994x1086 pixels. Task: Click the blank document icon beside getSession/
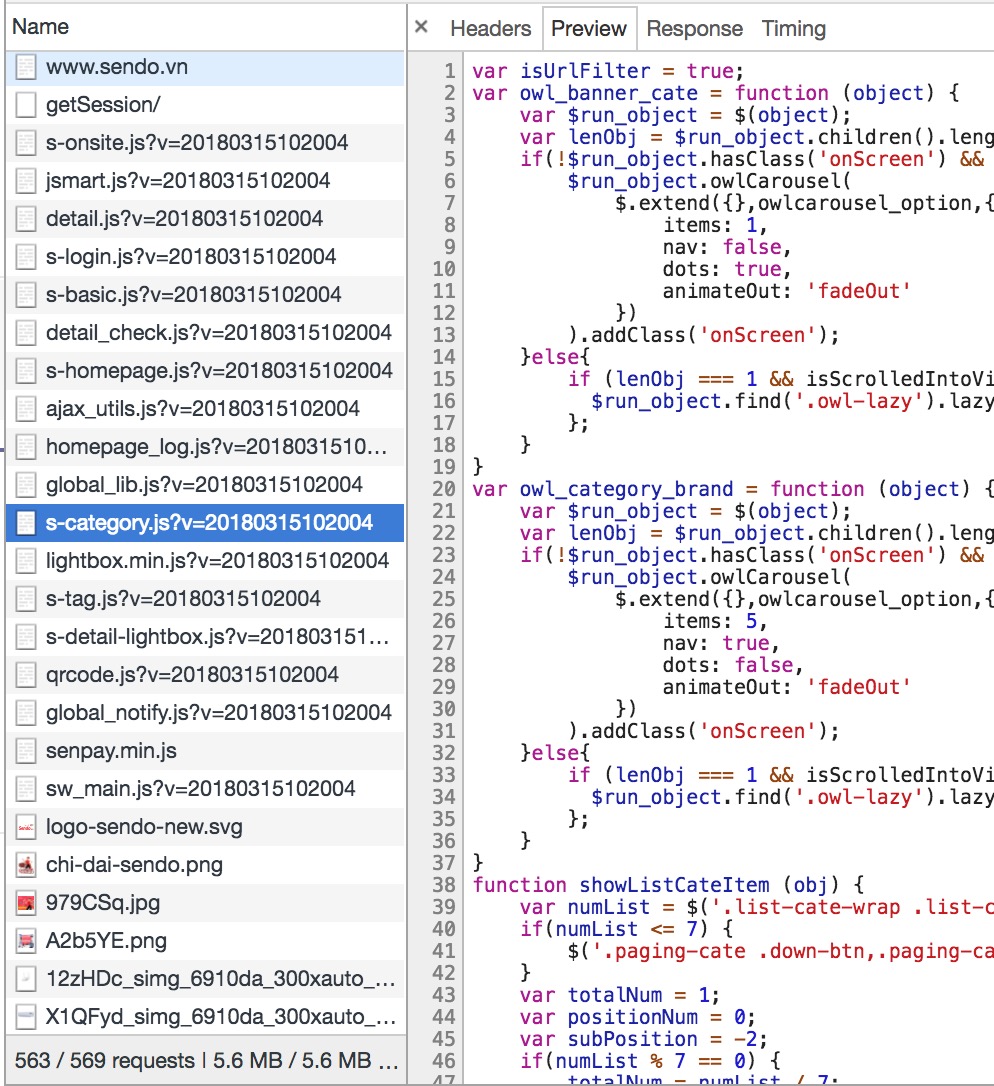point(27,105)
